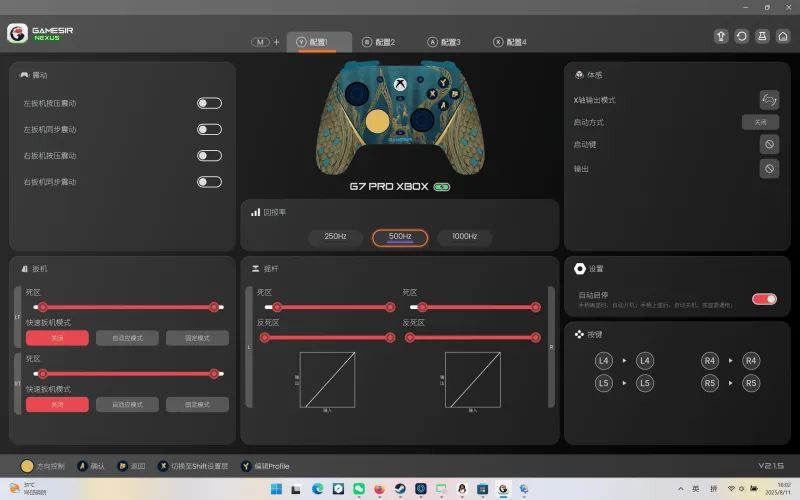Click the upload/export profile icon

[720, 36]
